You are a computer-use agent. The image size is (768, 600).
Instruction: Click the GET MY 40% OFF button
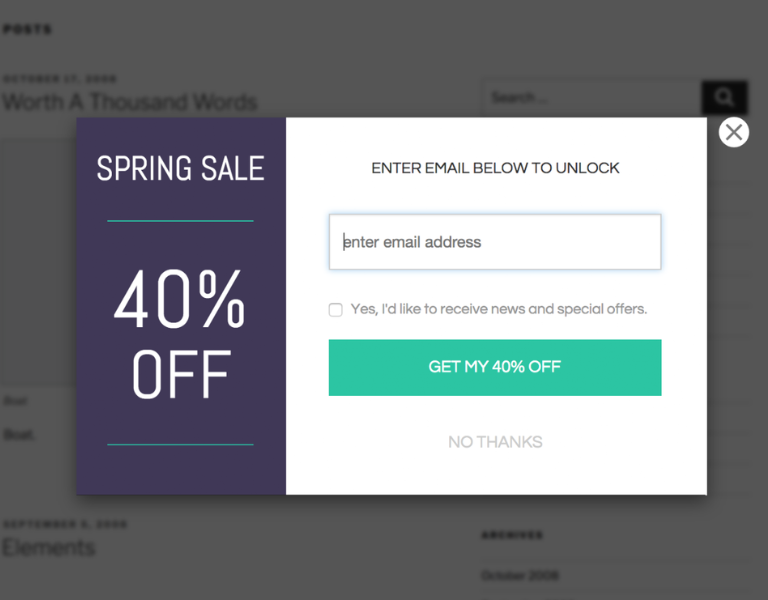495,367
